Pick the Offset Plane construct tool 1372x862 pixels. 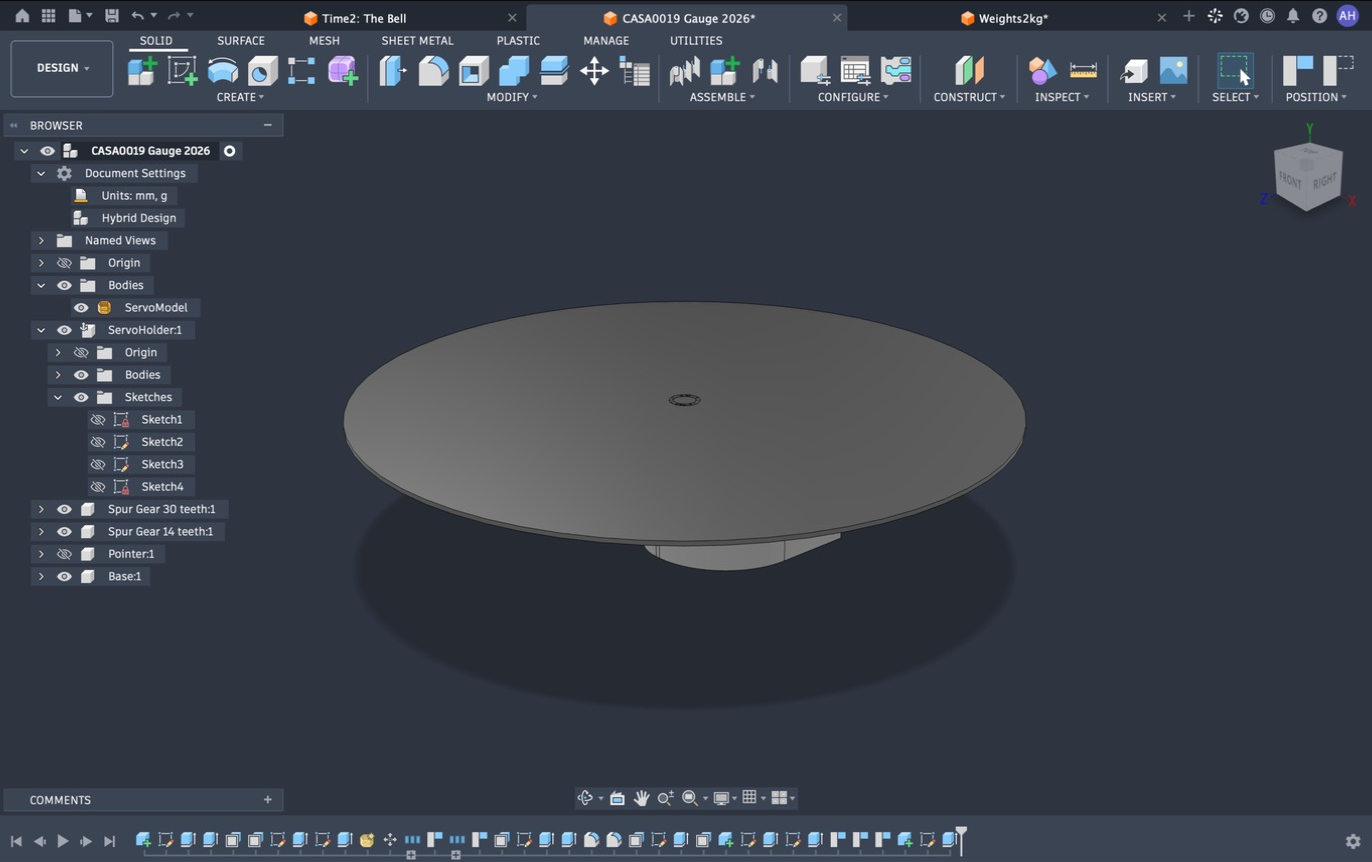[969, 70]
